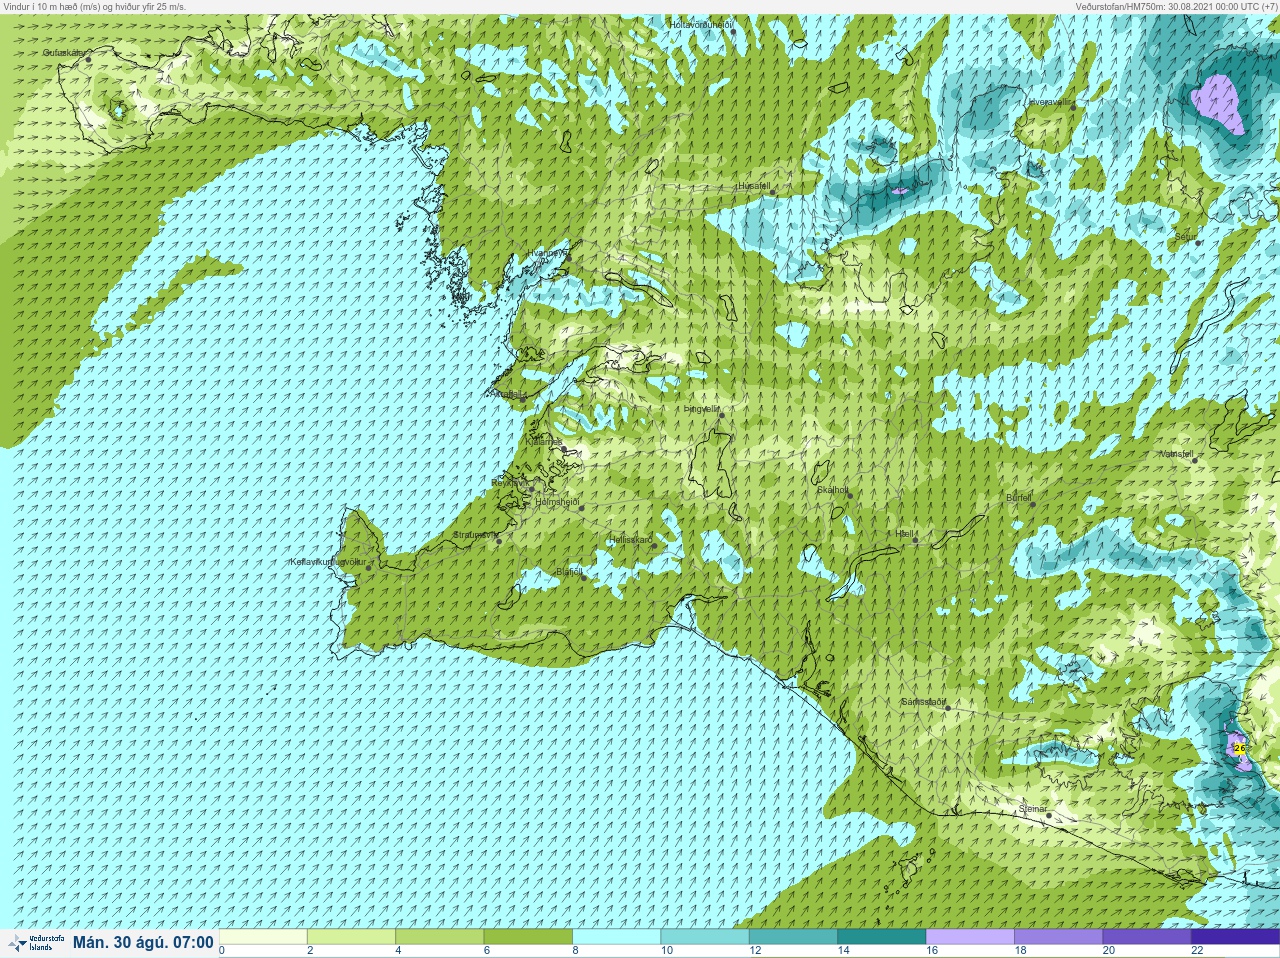Click the legend value 8 label

coord(576,950)
